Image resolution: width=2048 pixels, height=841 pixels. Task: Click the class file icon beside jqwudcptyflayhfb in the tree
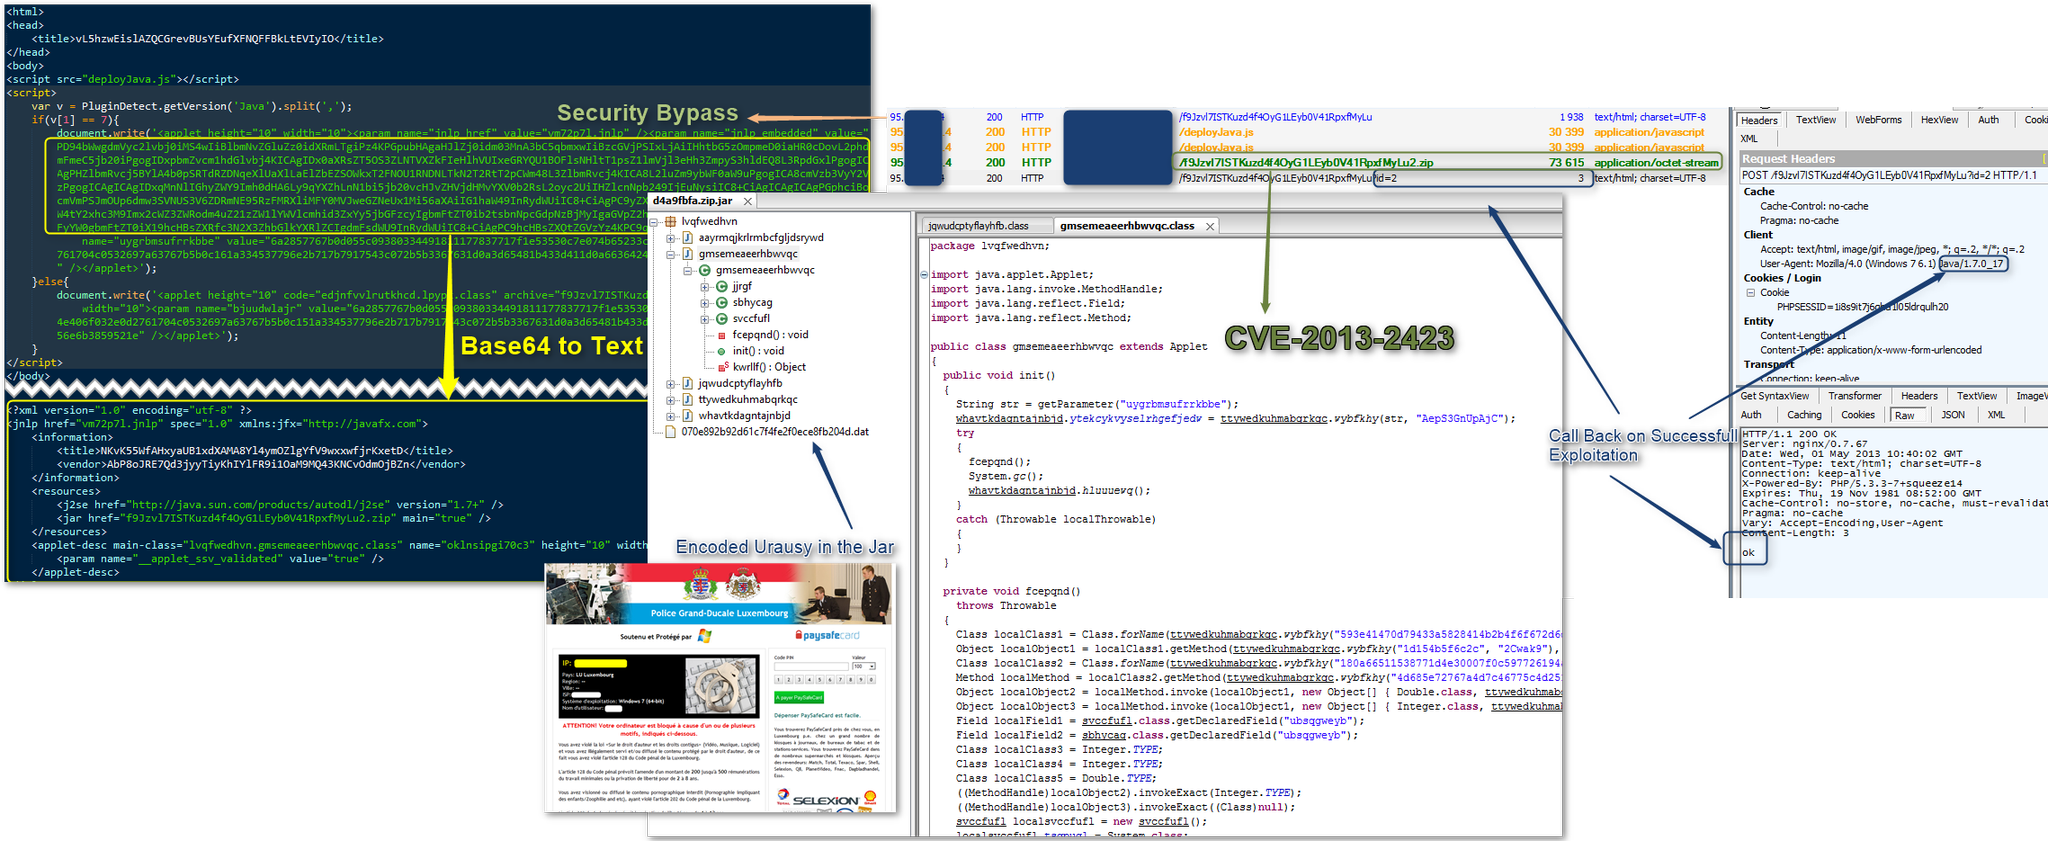(x=688, y=384)
